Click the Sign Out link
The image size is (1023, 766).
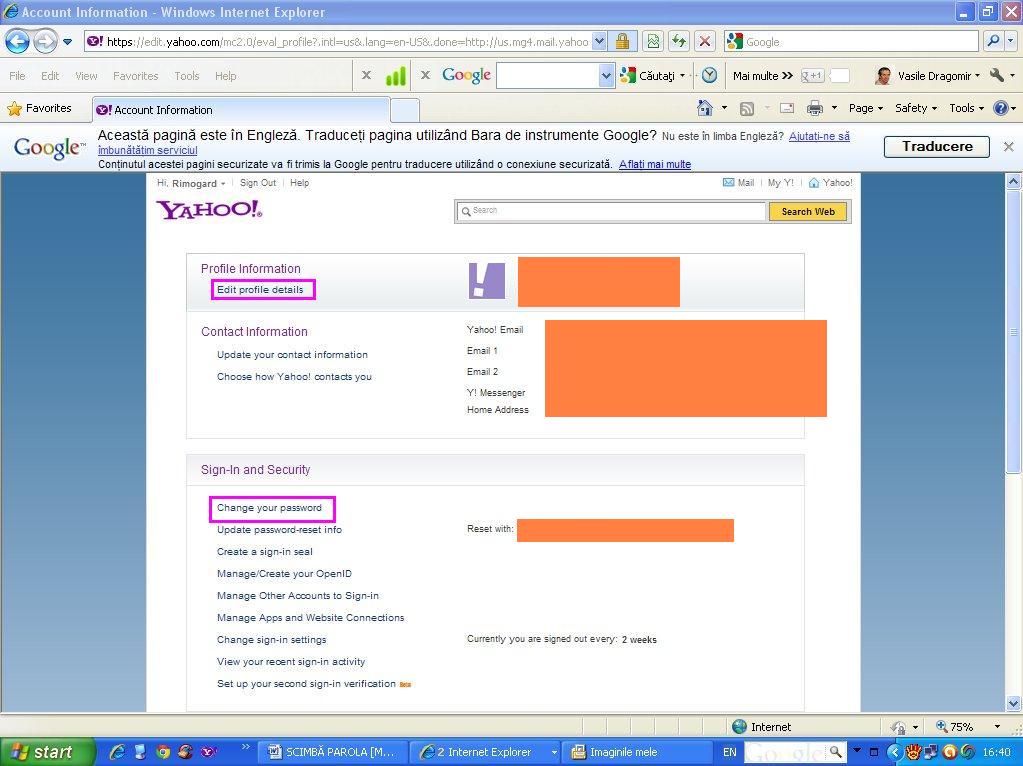(258, 183)
